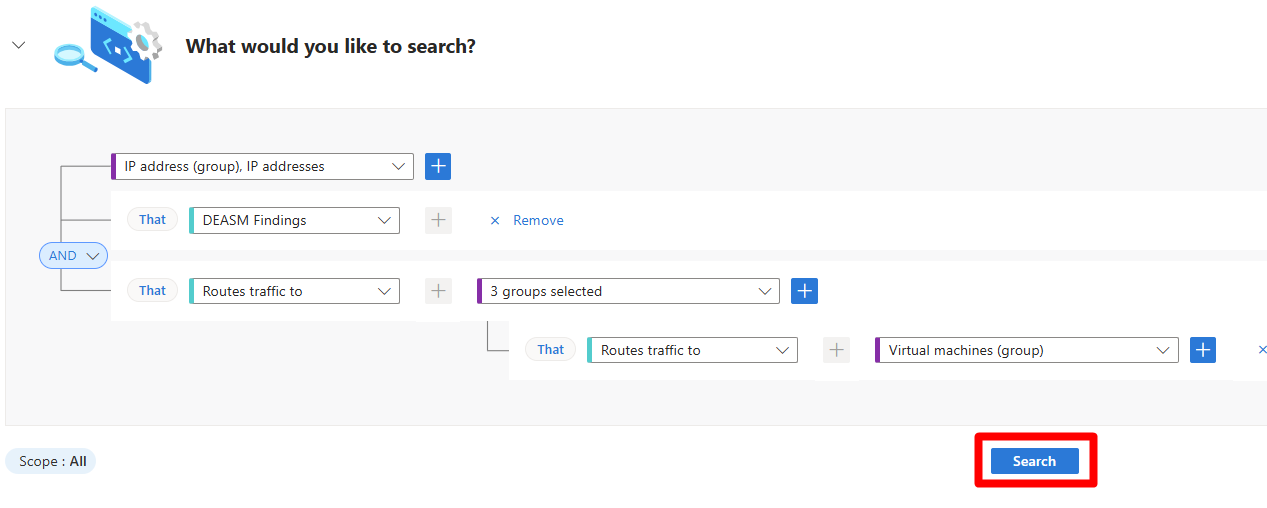Click blue plus beside Virtual machines group
1267x508 pixels.
pyautogui.click(x=1203, y=350)
